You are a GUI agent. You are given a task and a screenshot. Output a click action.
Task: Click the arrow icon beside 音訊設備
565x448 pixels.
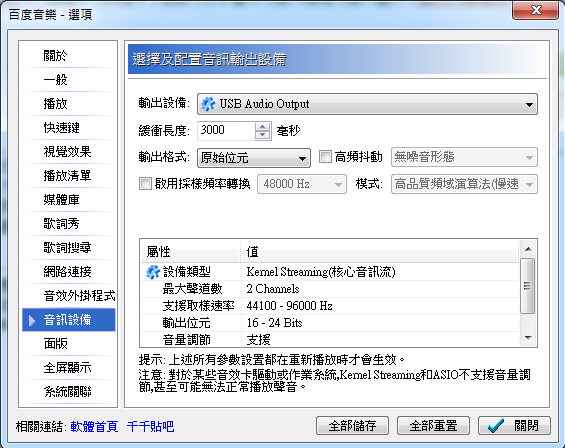[32, 320]
